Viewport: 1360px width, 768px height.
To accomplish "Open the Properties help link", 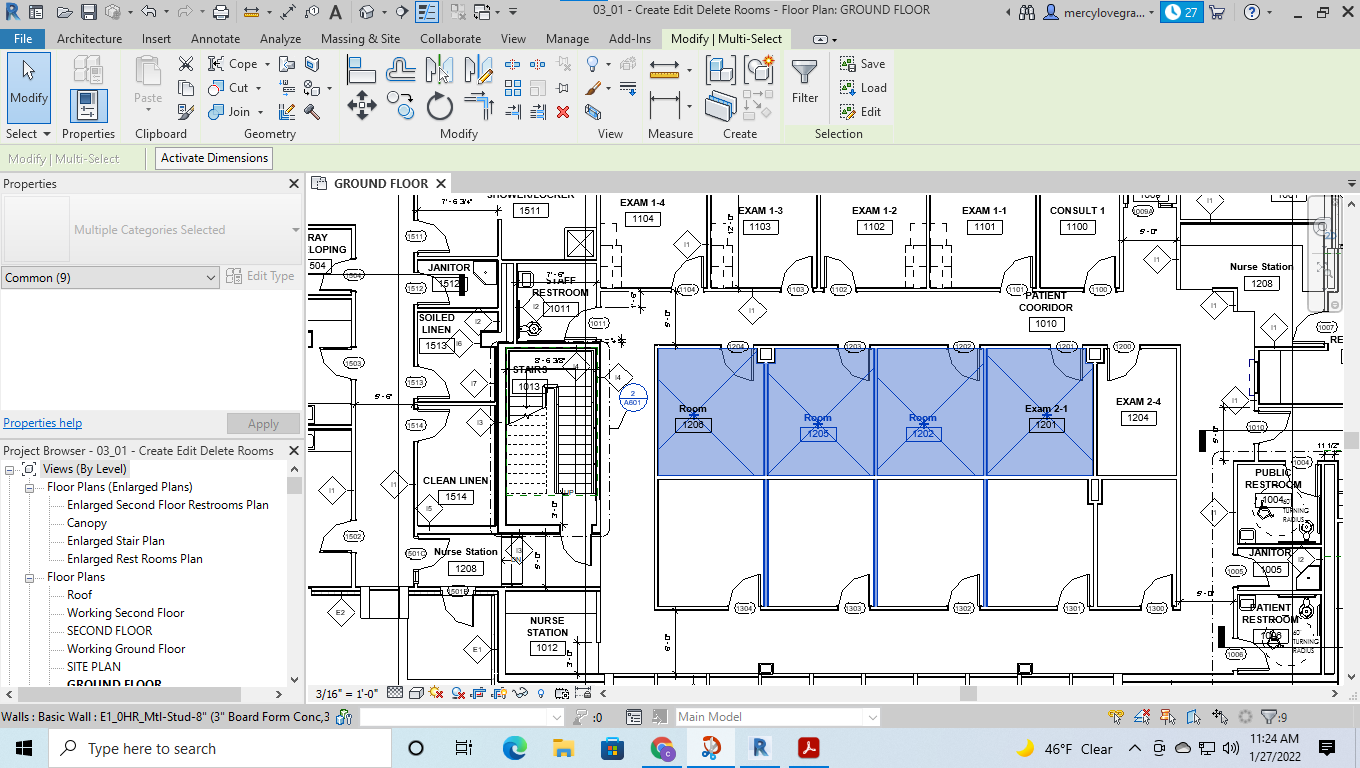I will (x=43, y=423).
